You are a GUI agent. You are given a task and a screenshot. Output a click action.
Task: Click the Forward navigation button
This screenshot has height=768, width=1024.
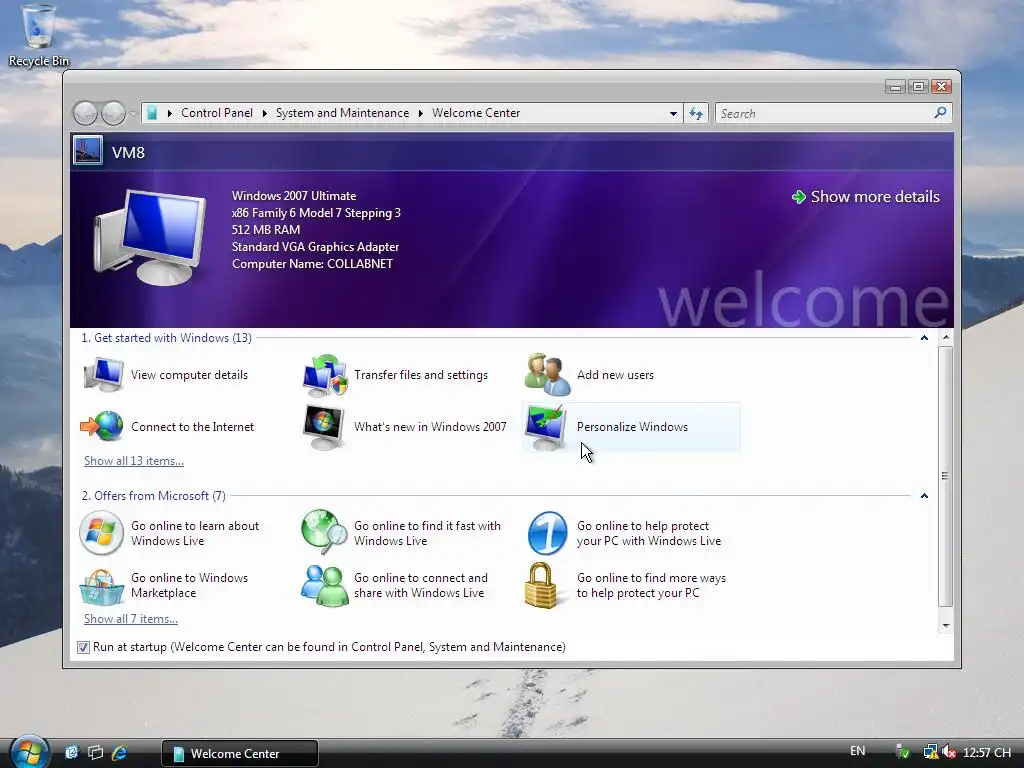(x=114, y=114)
